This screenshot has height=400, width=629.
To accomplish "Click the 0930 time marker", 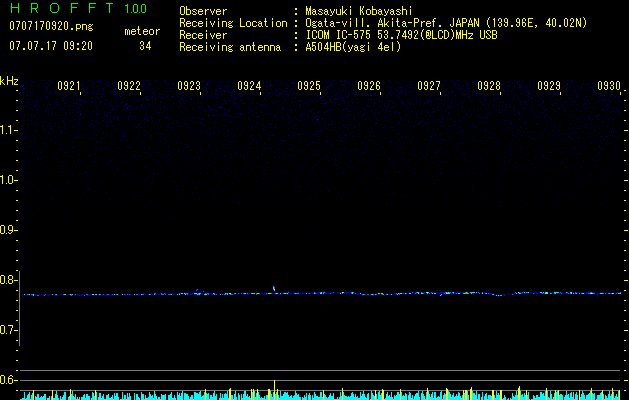I will click(609, 86).
